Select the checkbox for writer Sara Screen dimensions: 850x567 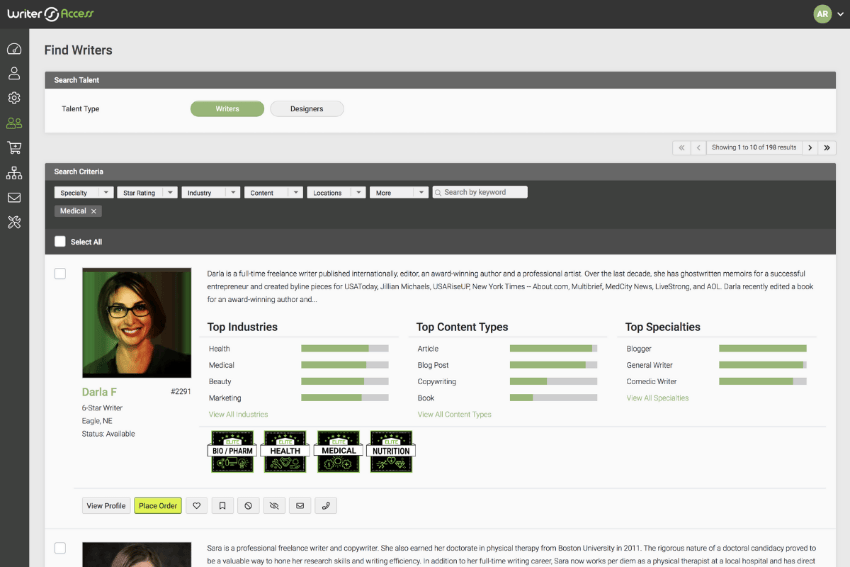60,548
